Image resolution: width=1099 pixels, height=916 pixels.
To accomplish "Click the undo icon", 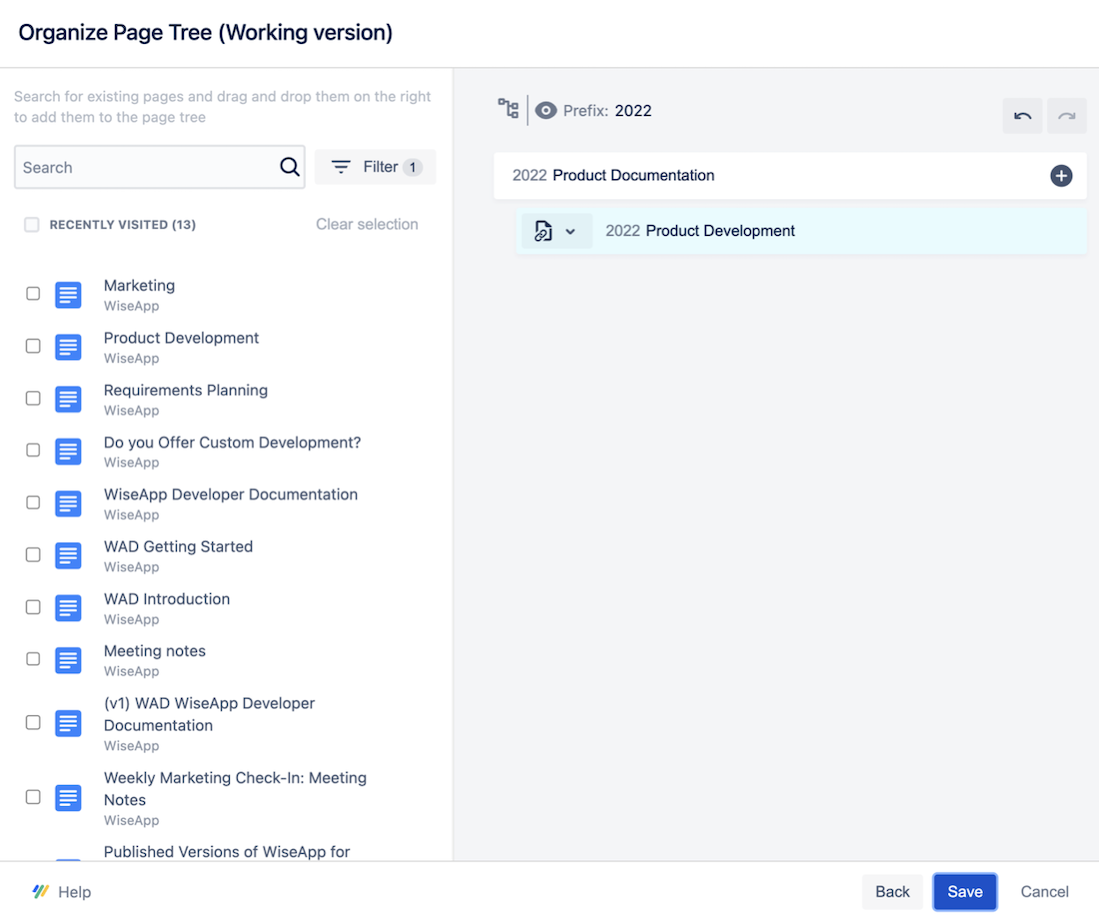I will pyautogui.click(x=1022, y=116).
